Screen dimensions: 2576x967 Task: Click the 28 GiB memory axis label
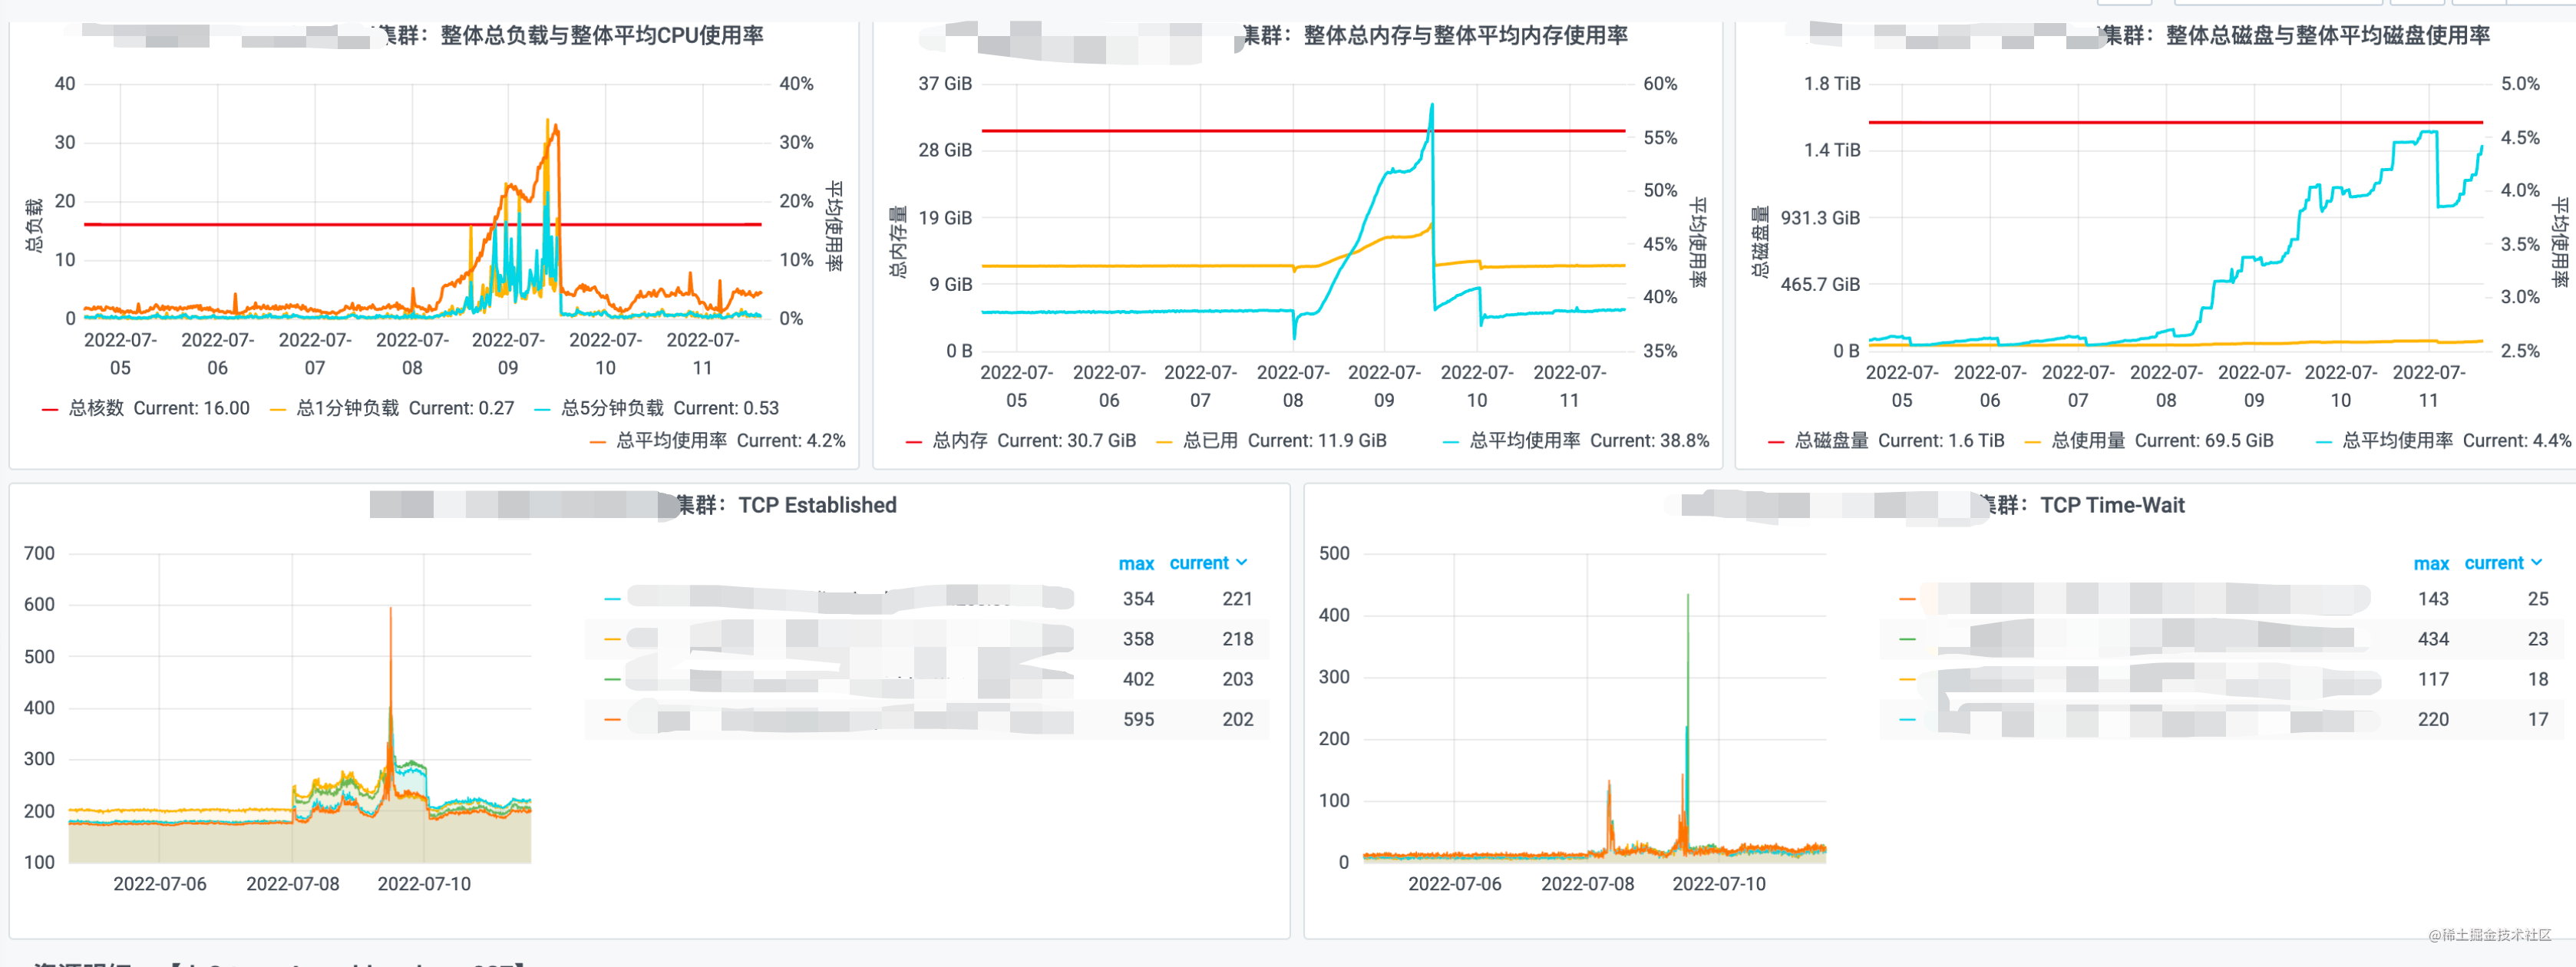click(x=945, y=150)
